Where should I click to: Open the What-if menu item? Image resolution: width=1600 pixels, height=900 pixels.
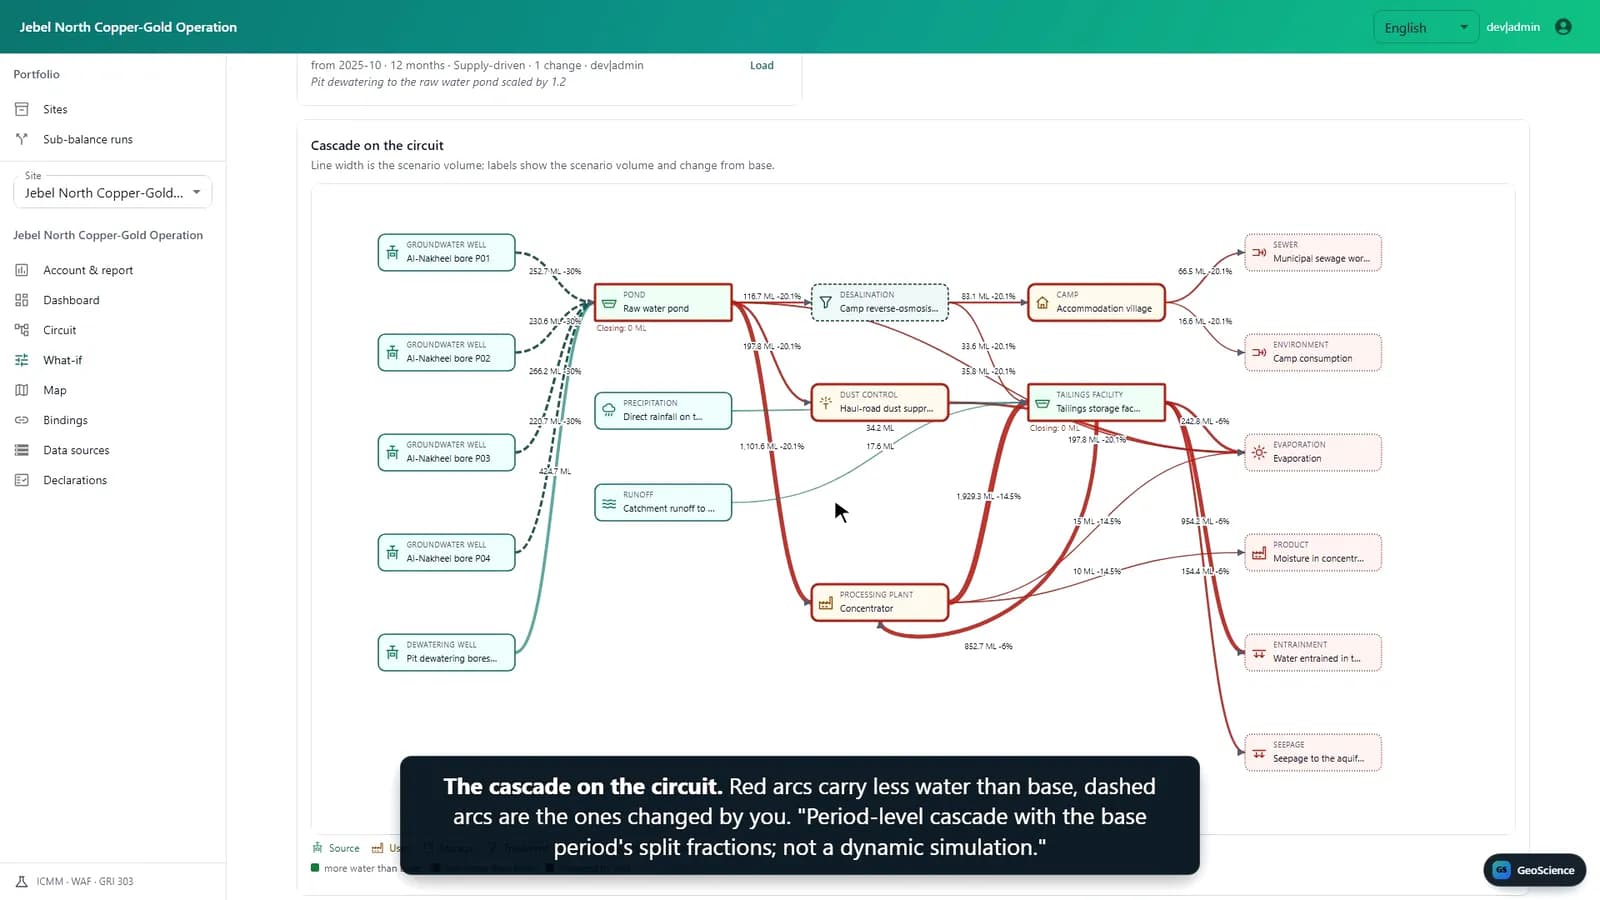62,360
